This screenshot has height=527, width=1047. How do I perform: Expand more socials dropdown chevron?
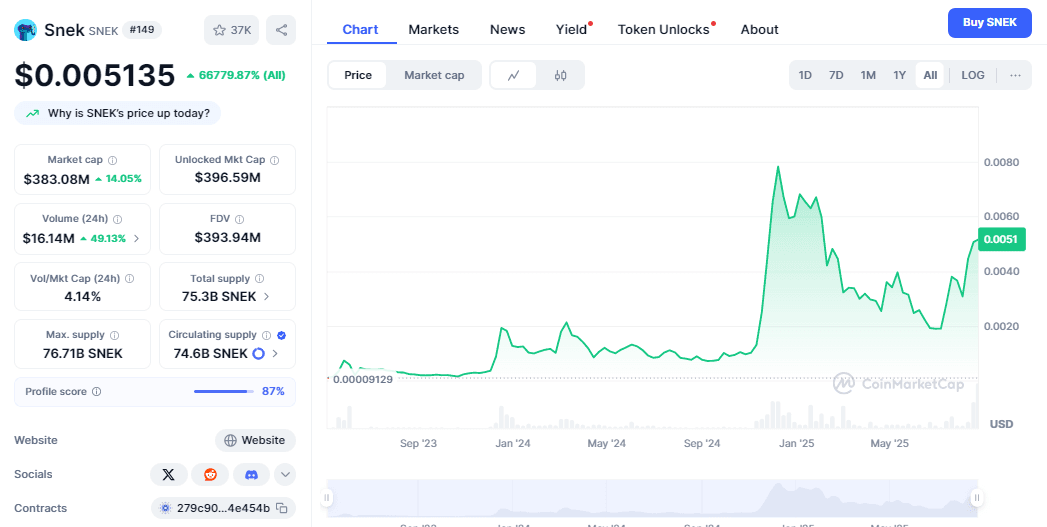click(285, 474)
